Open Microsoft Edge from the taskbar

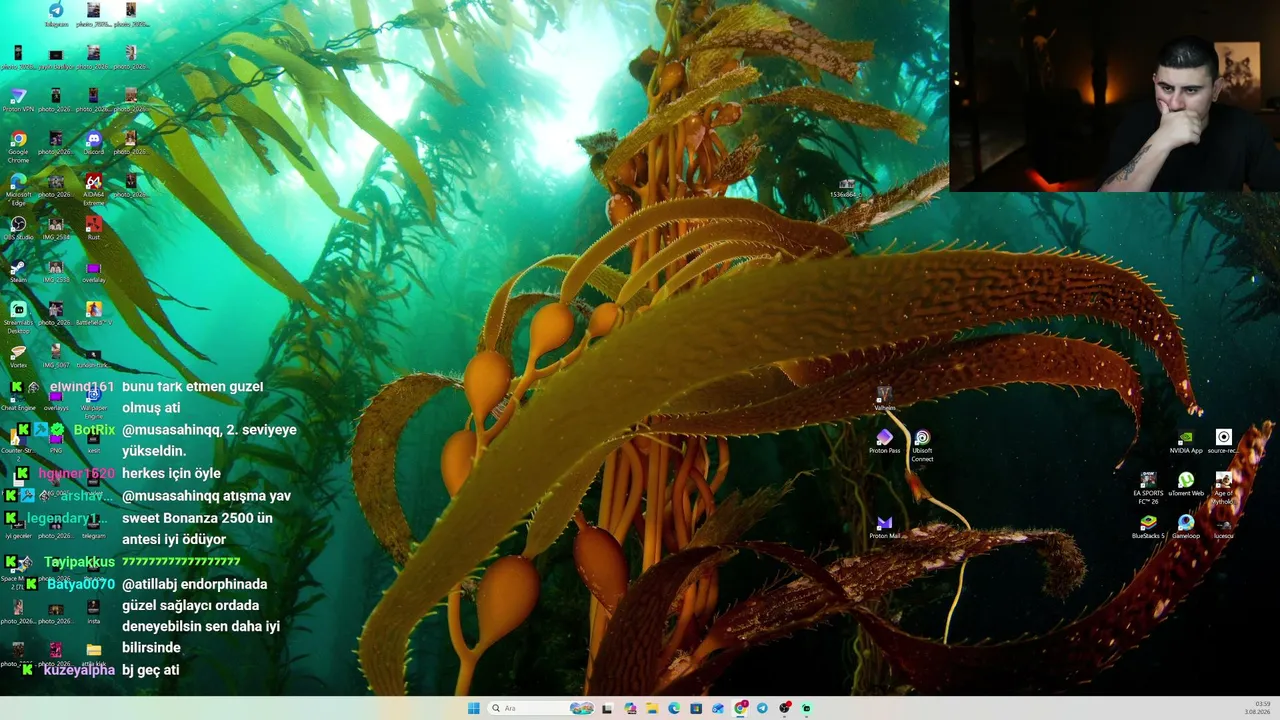[x=674, y=708]
